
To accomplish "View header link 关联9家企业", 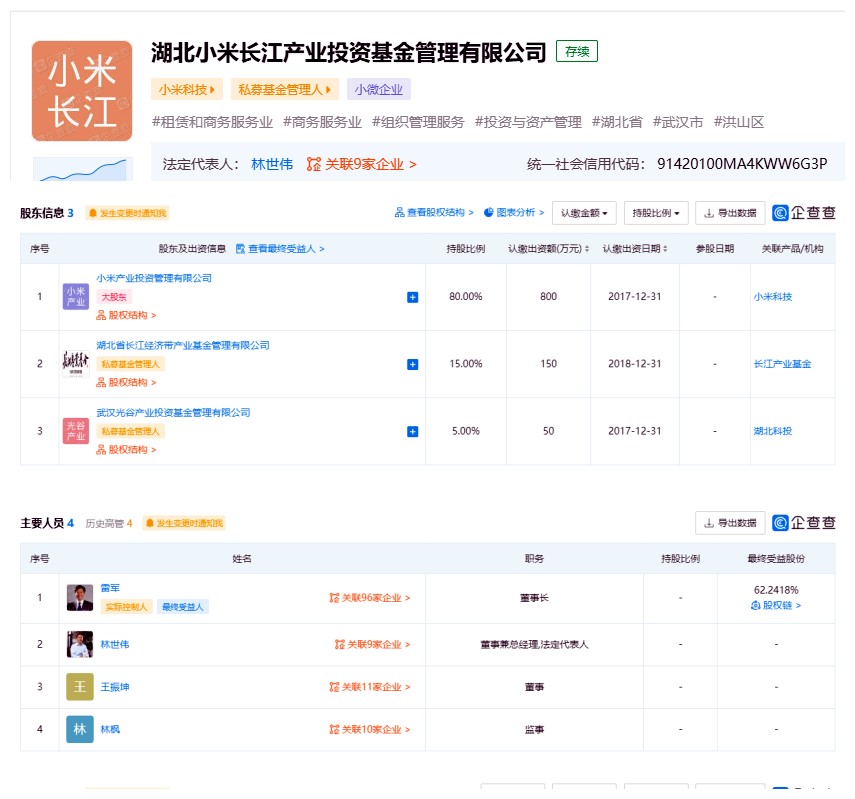I will (x=362, y=164).
